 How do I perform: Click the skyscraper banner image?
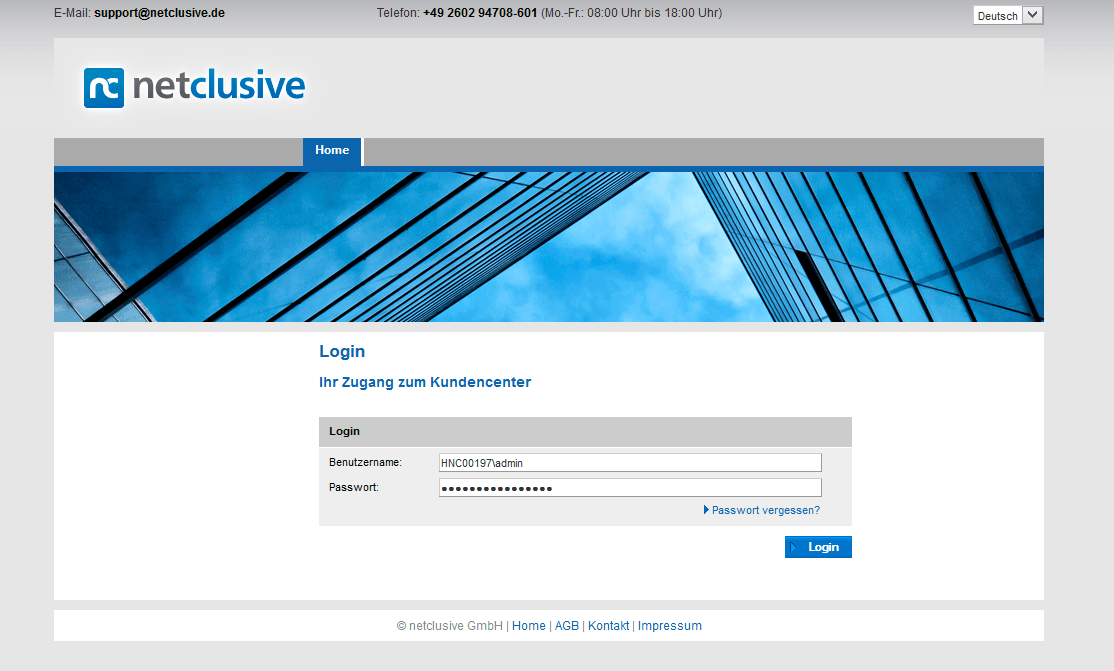tap(548, 246)
